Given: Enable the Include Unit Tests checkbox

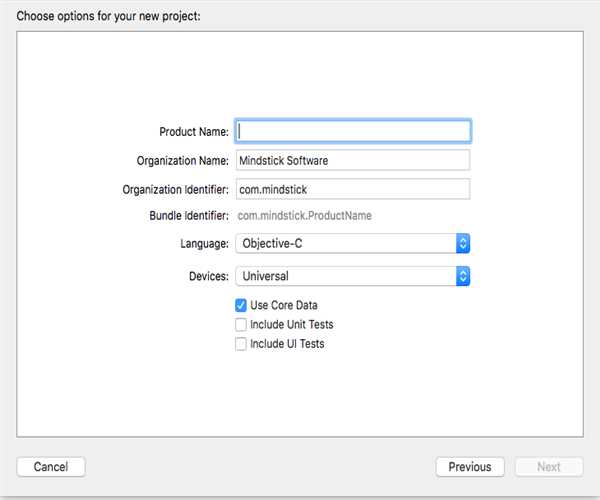Looking at the screenshot, I should click(x=240, y=325).
